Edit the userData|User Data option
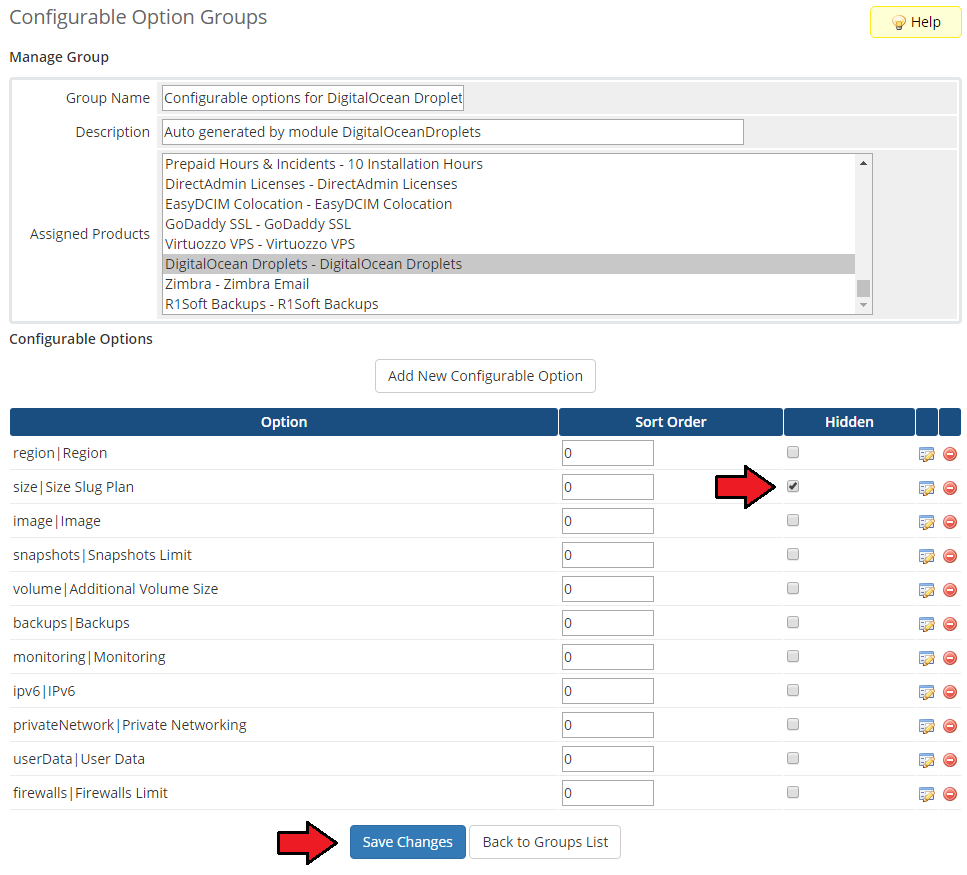Image resolution: width=967 pixels, height=875 pixels. coord(926,760)
